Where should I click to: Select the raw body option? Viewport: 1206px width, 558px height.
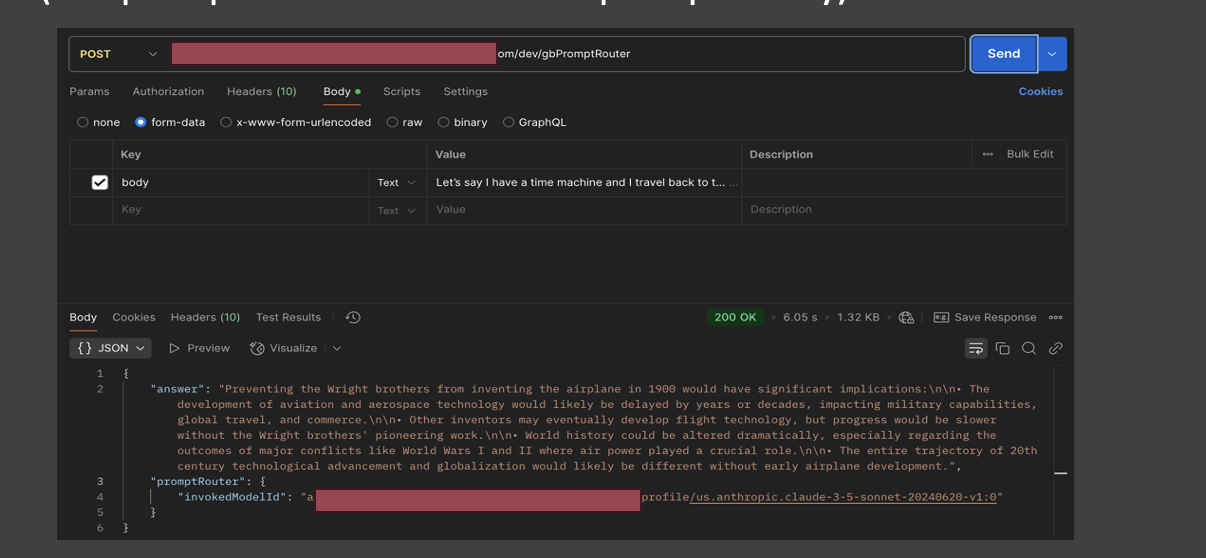pos(404,122)
